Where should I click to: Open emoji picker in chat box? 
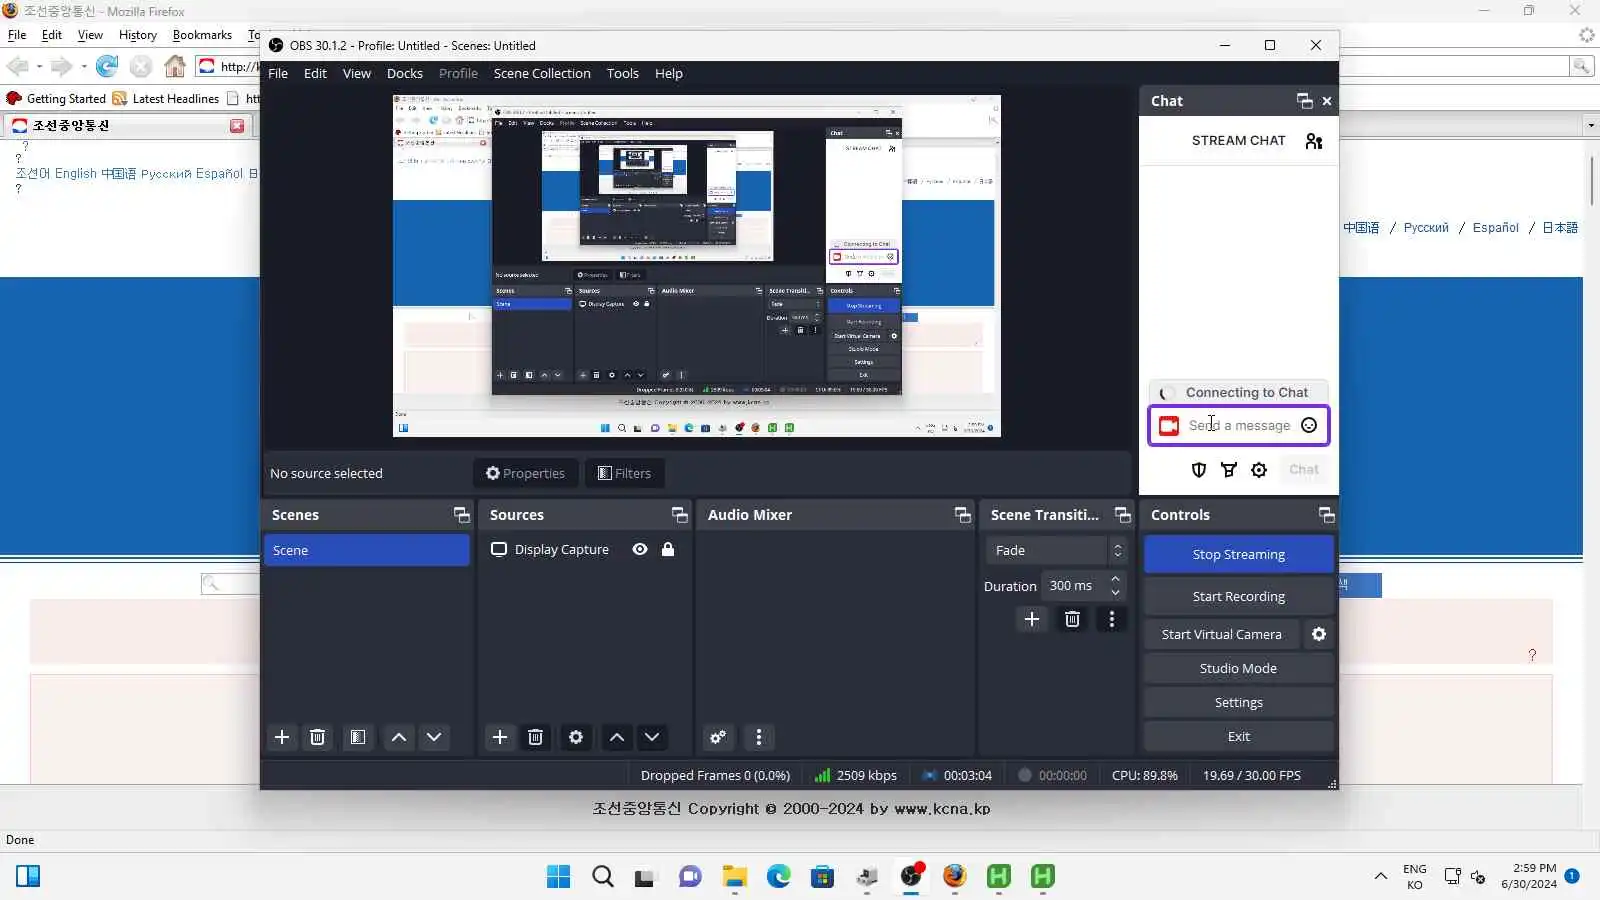1309,425
